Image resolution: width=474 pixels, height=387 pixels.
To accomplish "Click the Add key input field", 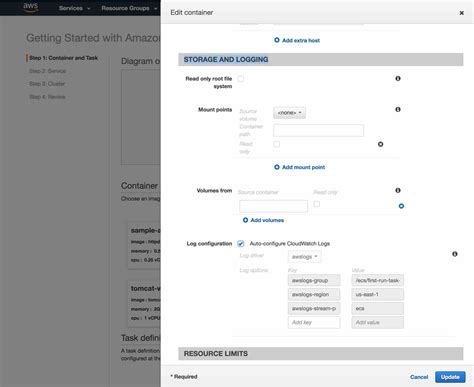I will pos(314,322).
